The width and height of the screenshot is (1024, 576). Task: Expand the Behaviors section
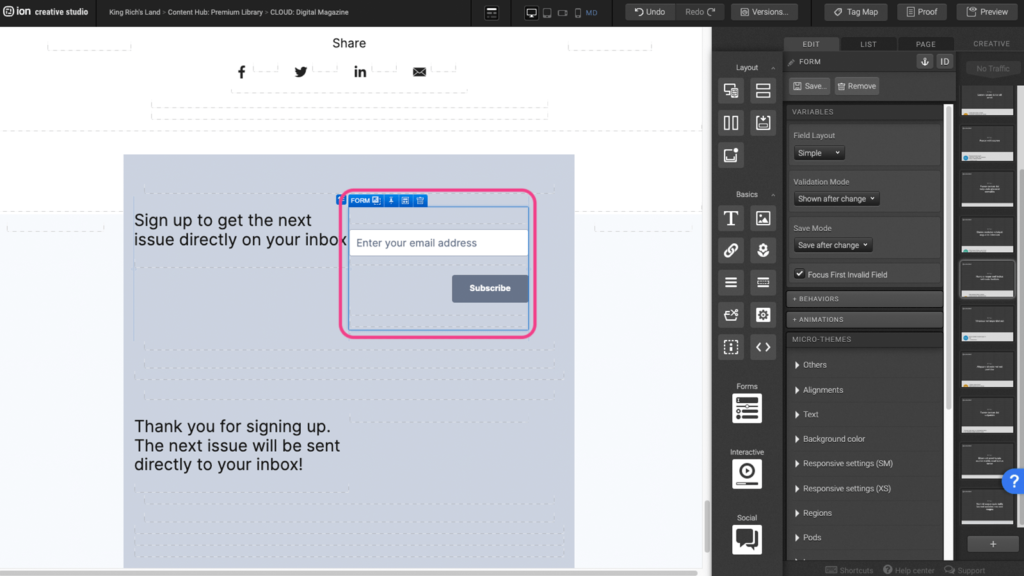(865, 298)
